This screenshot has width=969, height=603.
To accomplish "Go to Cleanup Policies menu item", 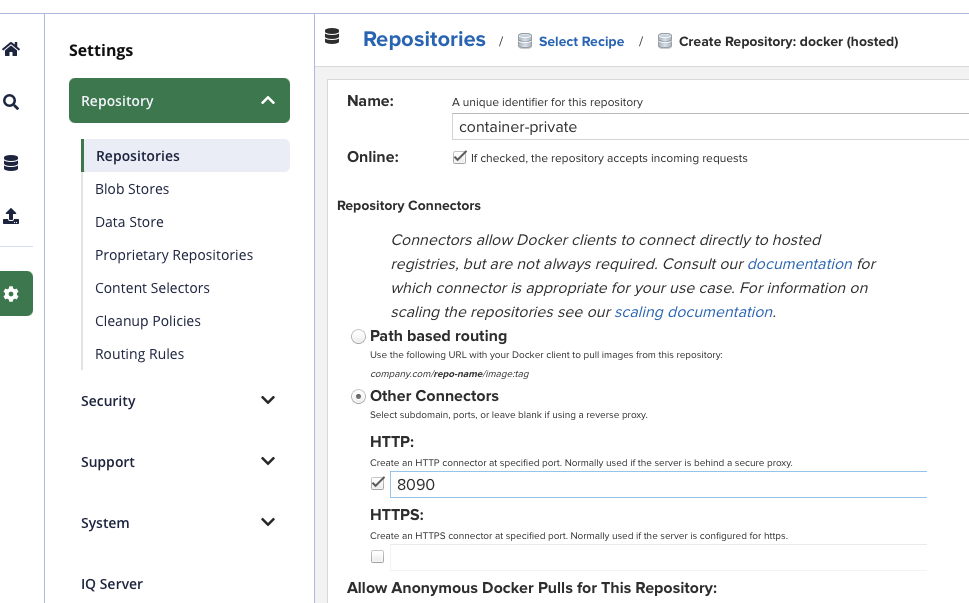I will click(148, 321).
